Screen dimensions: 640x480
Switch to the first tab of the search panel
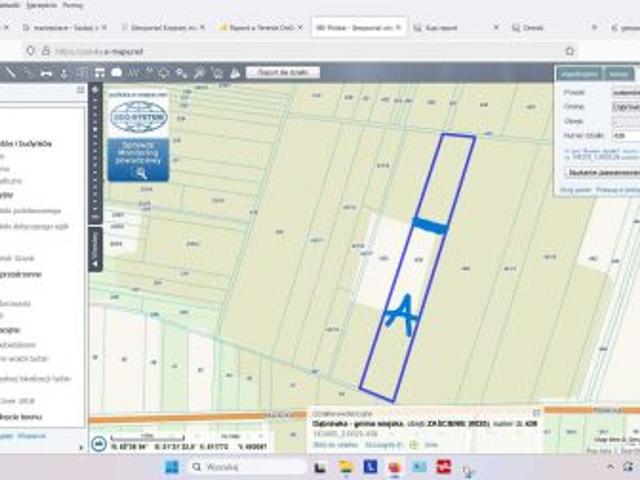(578, 74)
